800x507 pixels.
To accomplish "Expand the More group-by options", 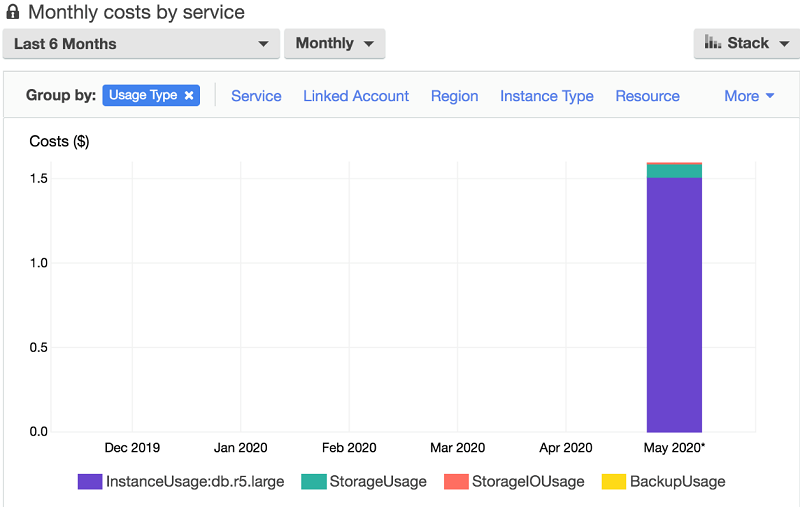I will pos(749,96).
